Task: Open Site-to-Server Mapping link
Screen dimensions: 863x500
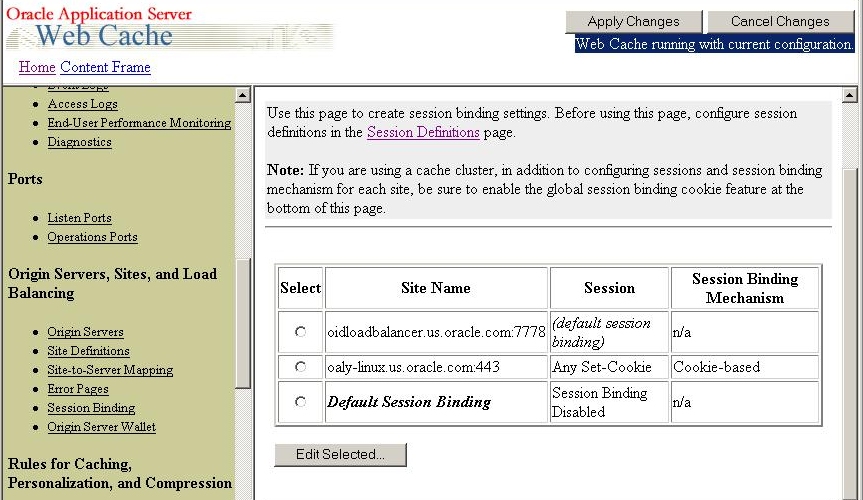Action: pos(110,370)
